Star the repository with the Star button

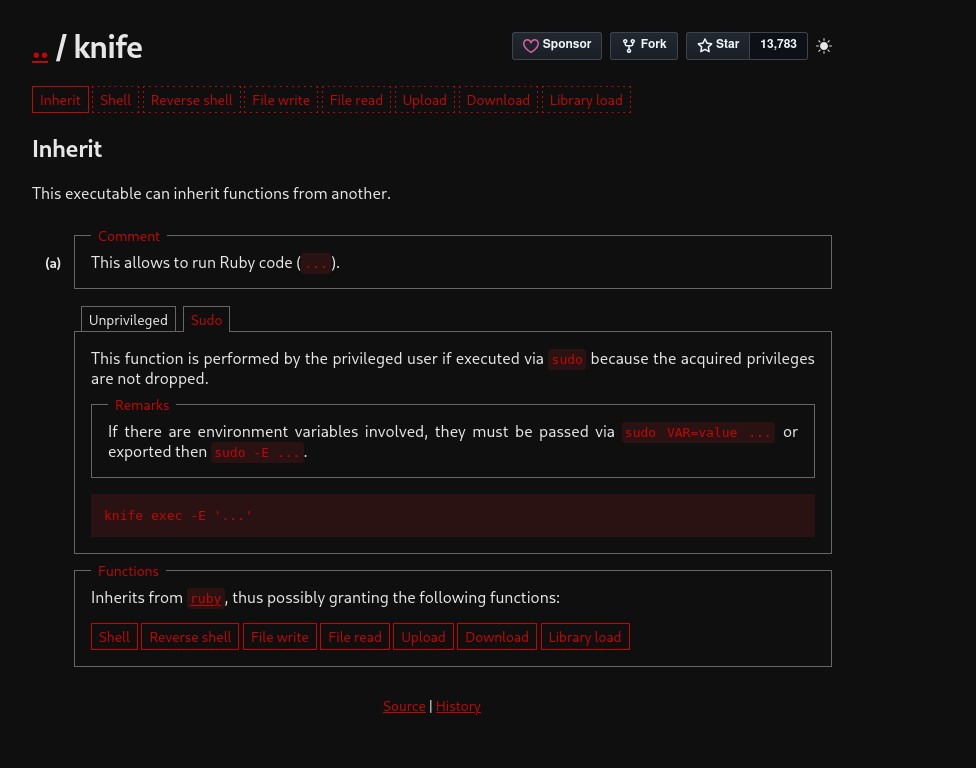[x=718, y=45]
